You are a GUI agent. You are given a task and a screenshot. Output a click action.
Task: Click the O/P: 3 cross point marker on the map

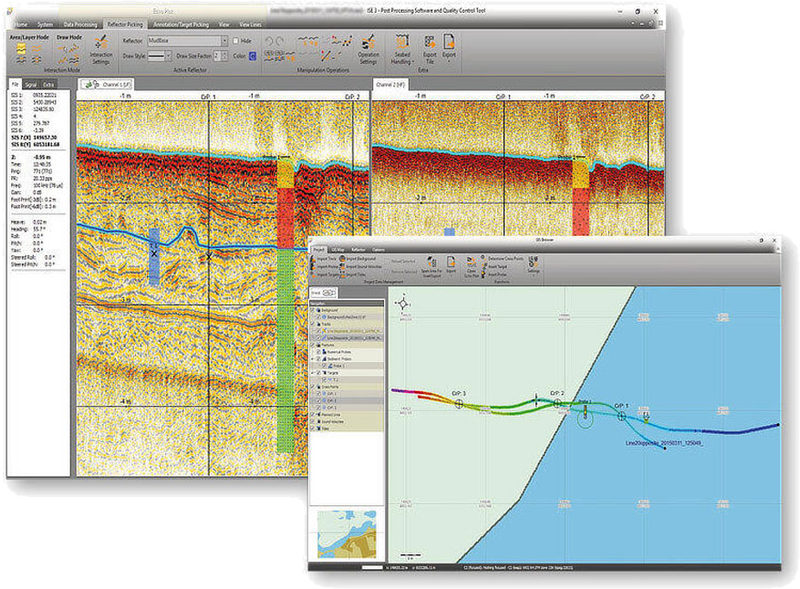pos(459,404)
